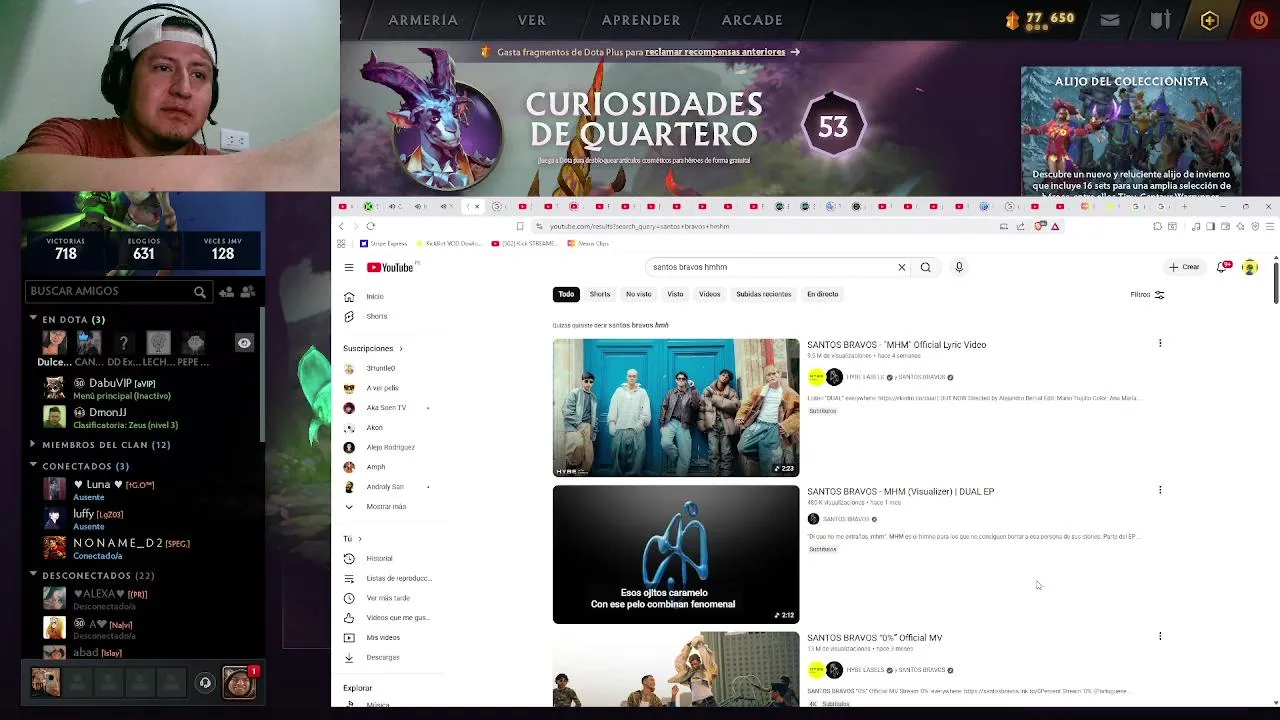Select the Subidas recientes chip
This screenshot has width=1280, height=720.
(763, 294)
